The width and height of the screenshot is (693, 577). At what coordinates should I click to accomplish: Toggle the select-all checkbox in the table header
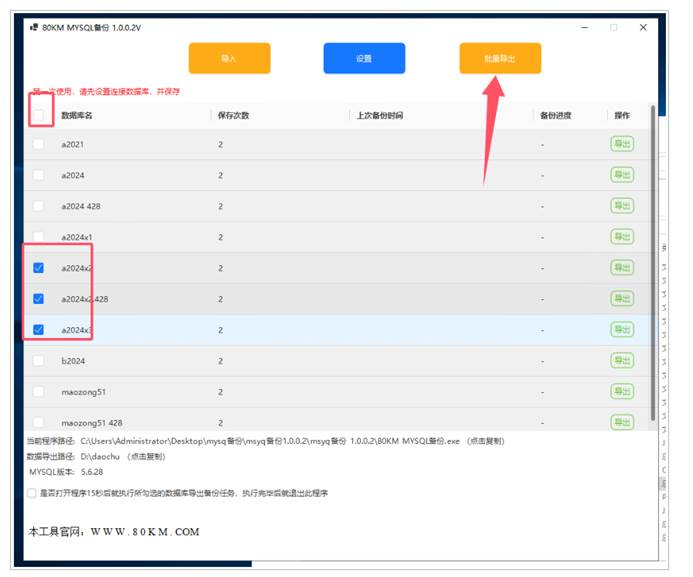pos(39,115)
